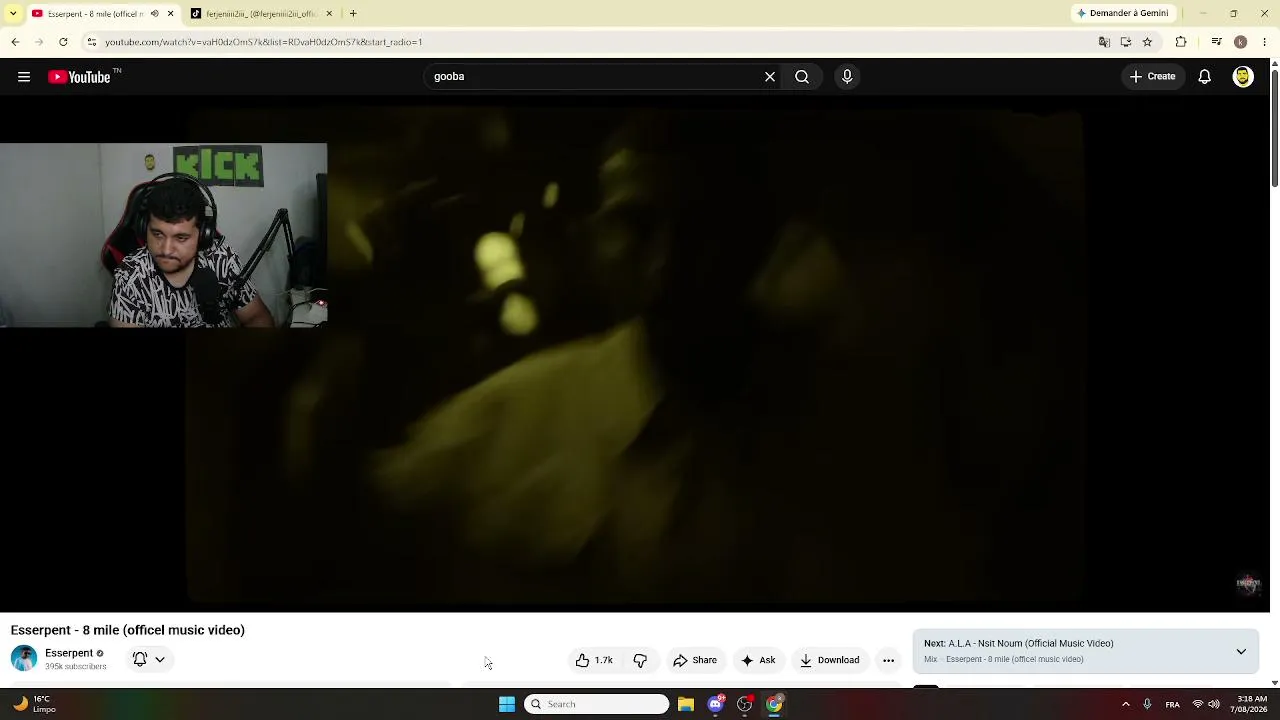The width and height of the screenshot is (1280, 720).
Task: Open the Wi-Fi network settings
Action: coord(1197,704)
